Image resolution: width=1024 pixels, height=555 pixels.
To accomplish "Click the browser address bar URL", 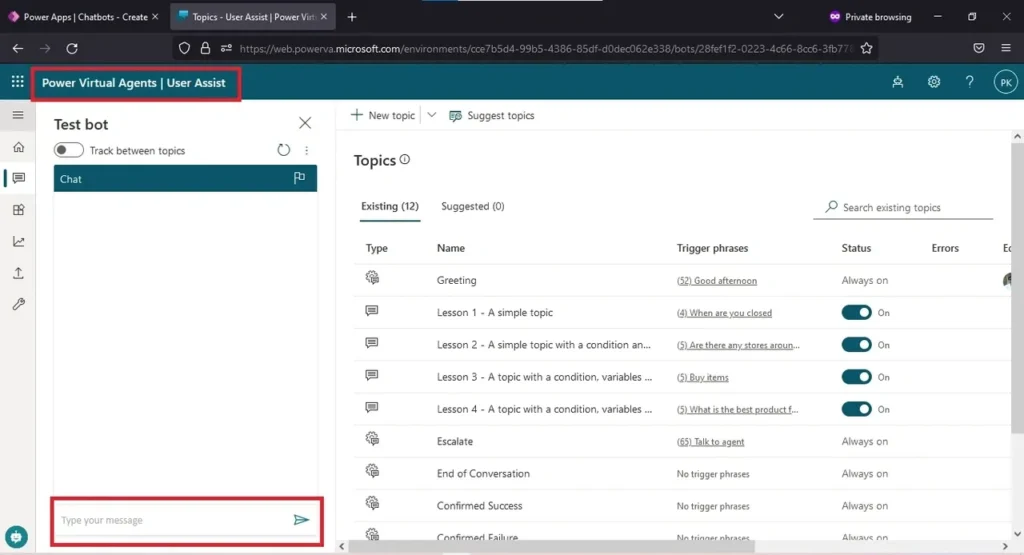I will pos(546,48).
